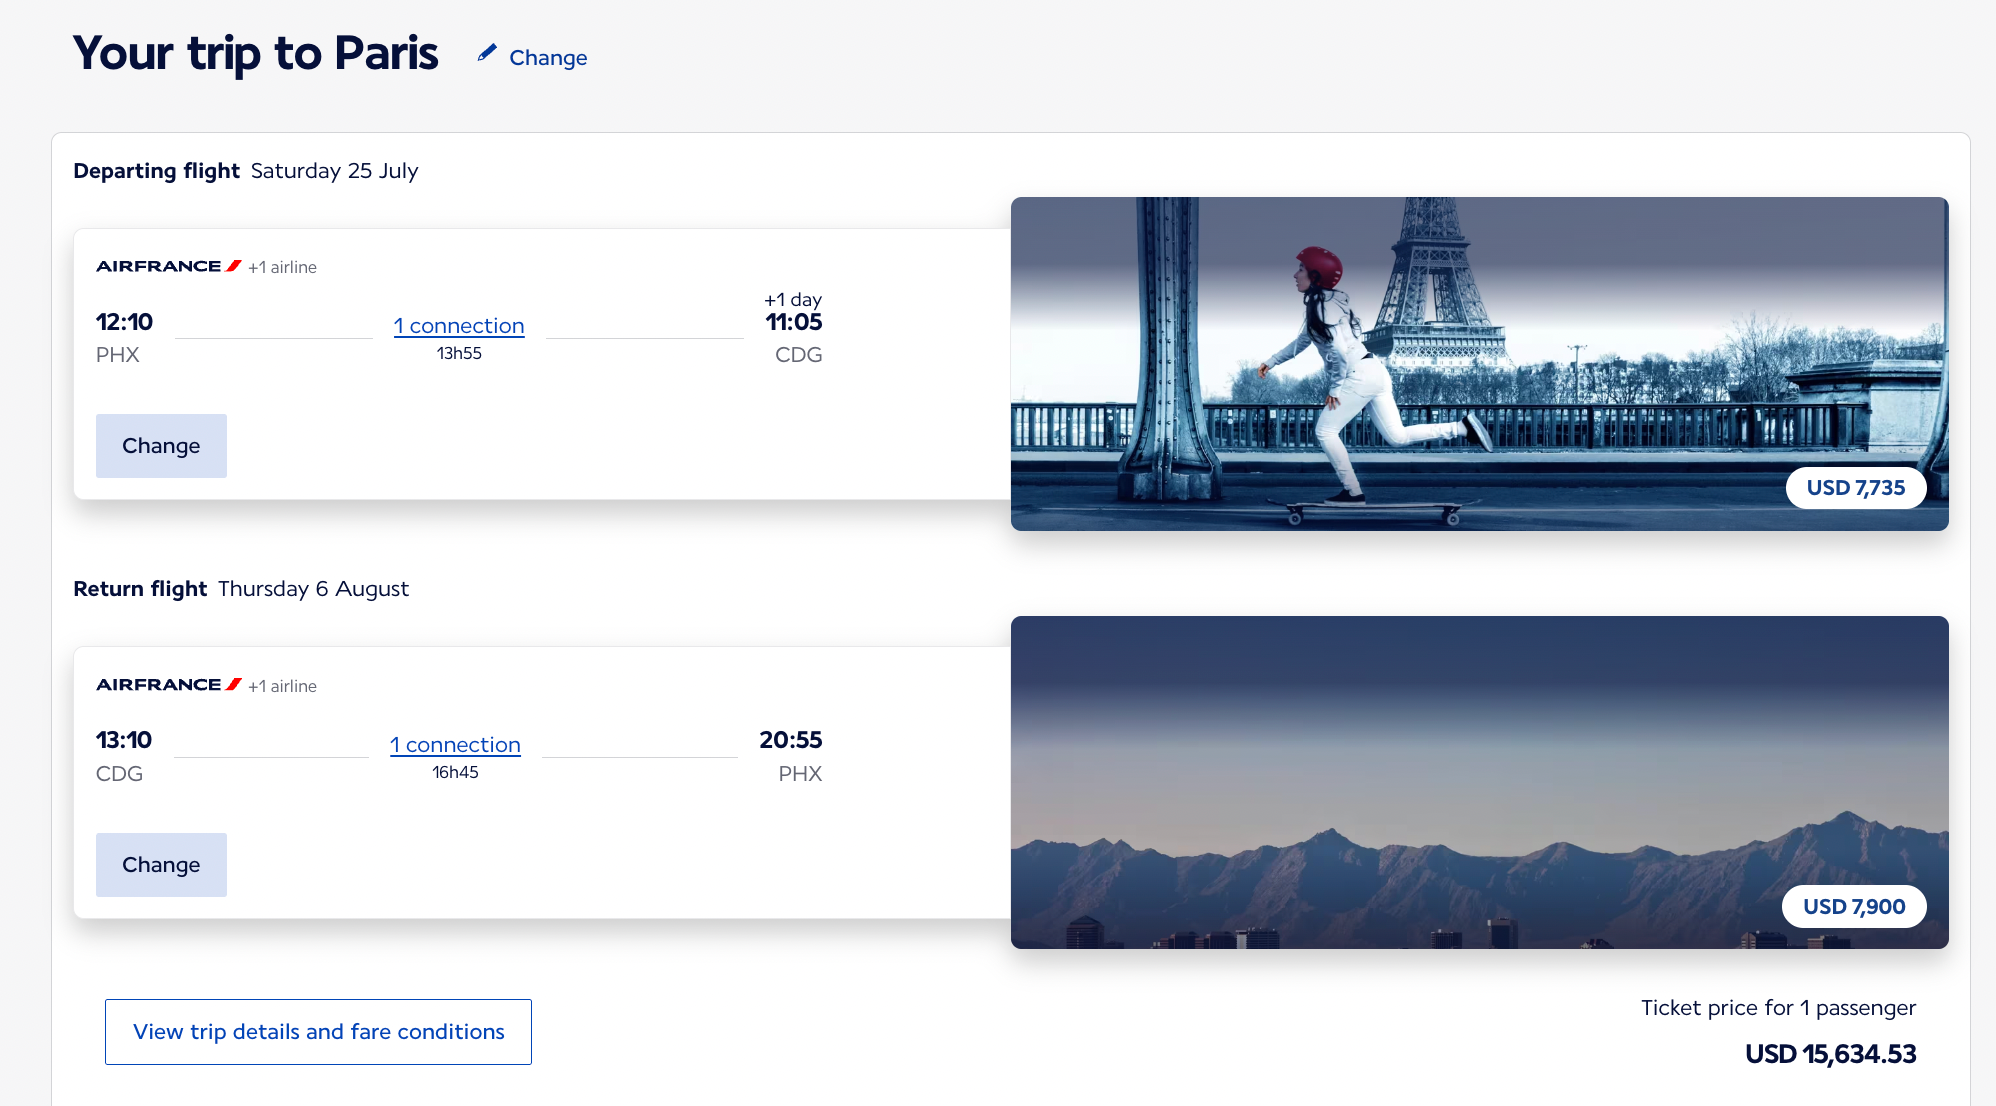Click the USD 7,735 price badge
Image resolution: width=1996 pixels, height=1106 pixels.
(1856, 488)
